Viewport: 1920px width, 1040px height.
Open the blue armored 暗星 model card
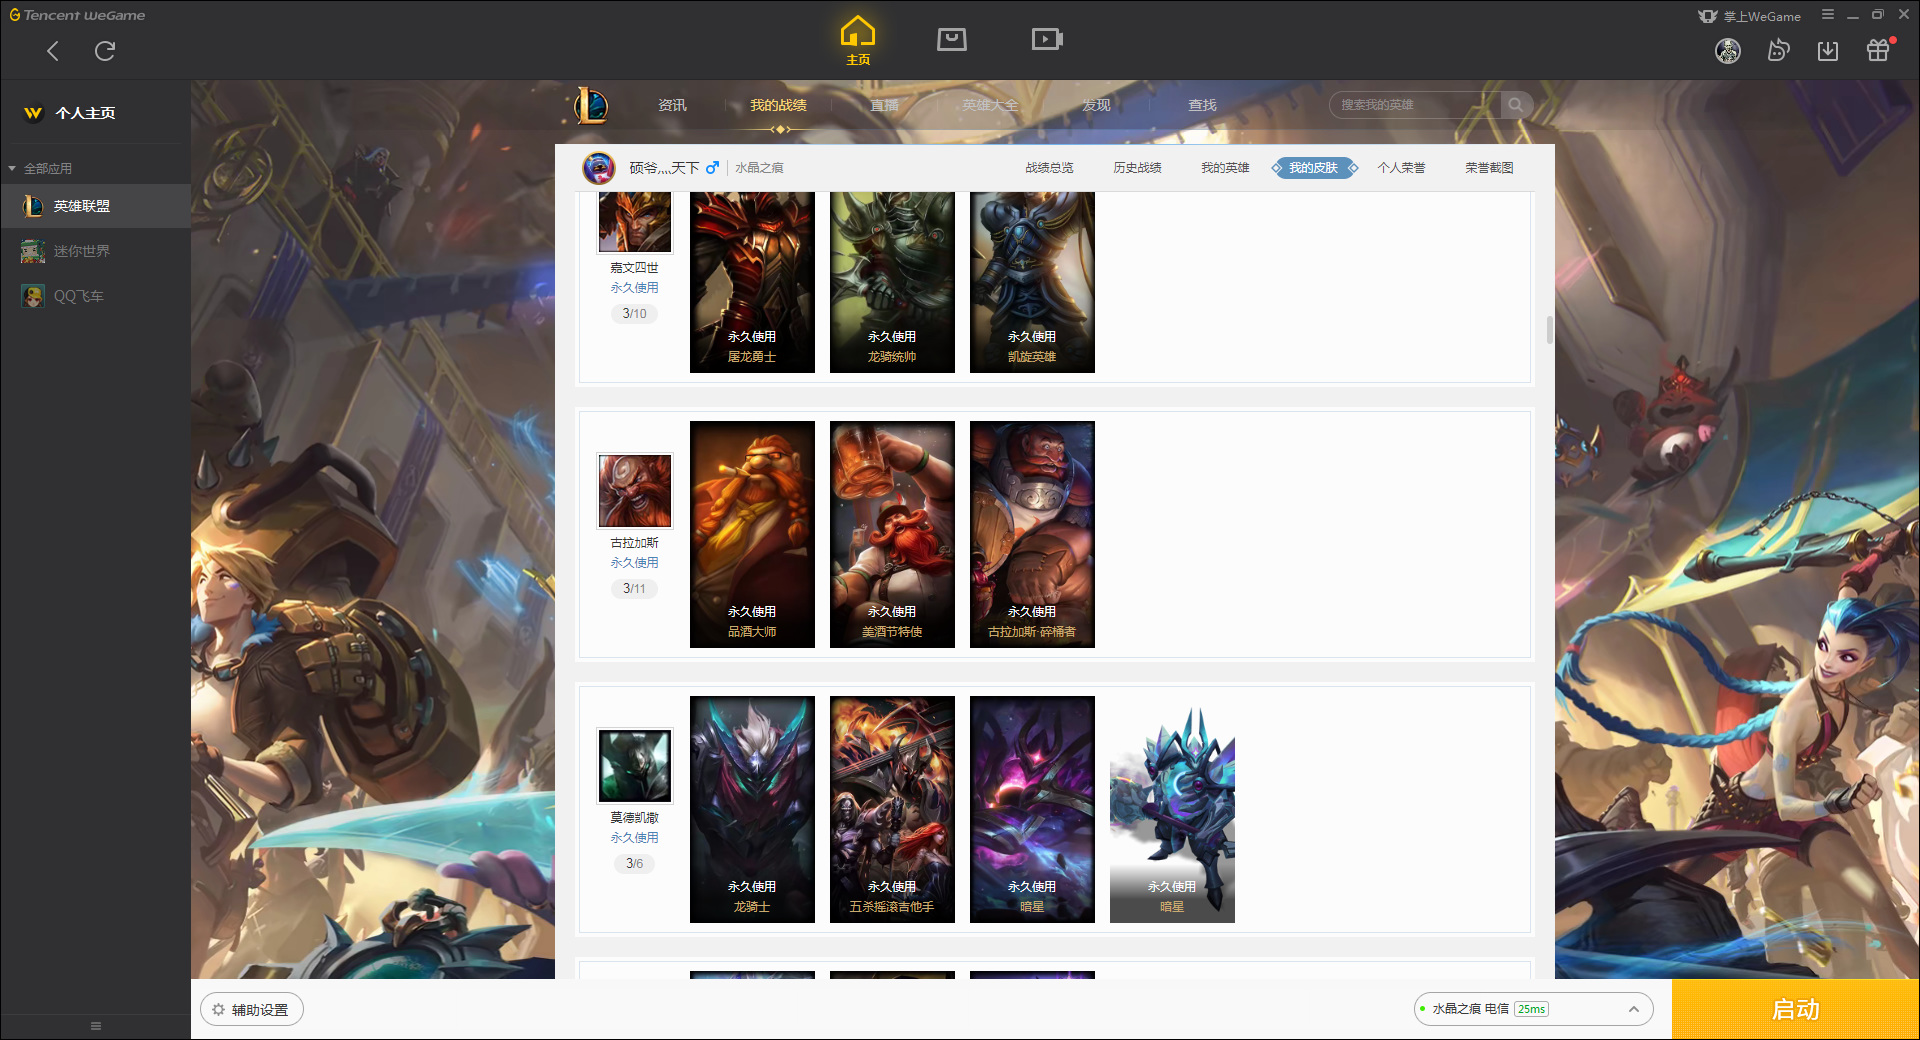1172,809
